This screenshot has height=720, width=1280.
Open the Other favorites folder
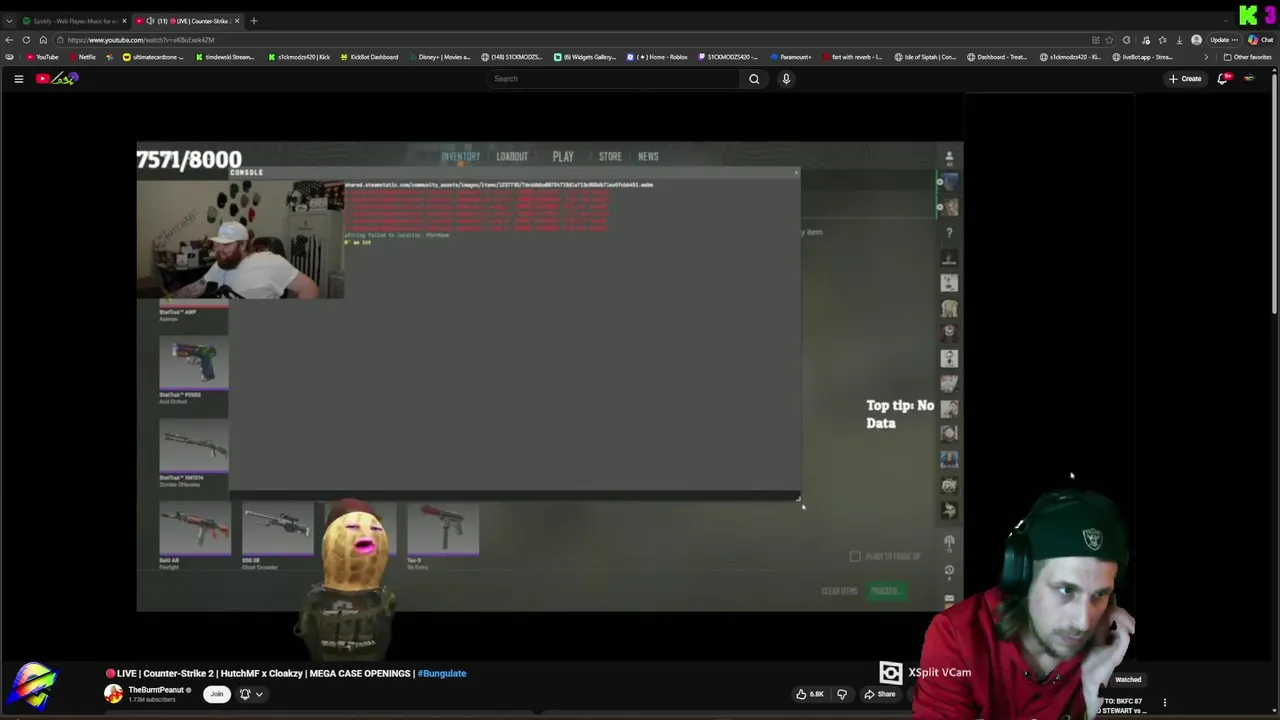click(1248, 57)
